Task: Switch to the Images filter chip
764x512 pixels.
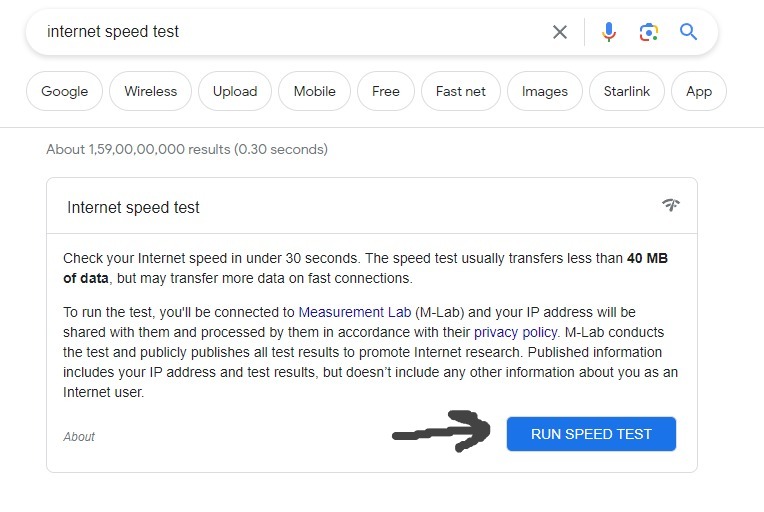Action: 545,91
